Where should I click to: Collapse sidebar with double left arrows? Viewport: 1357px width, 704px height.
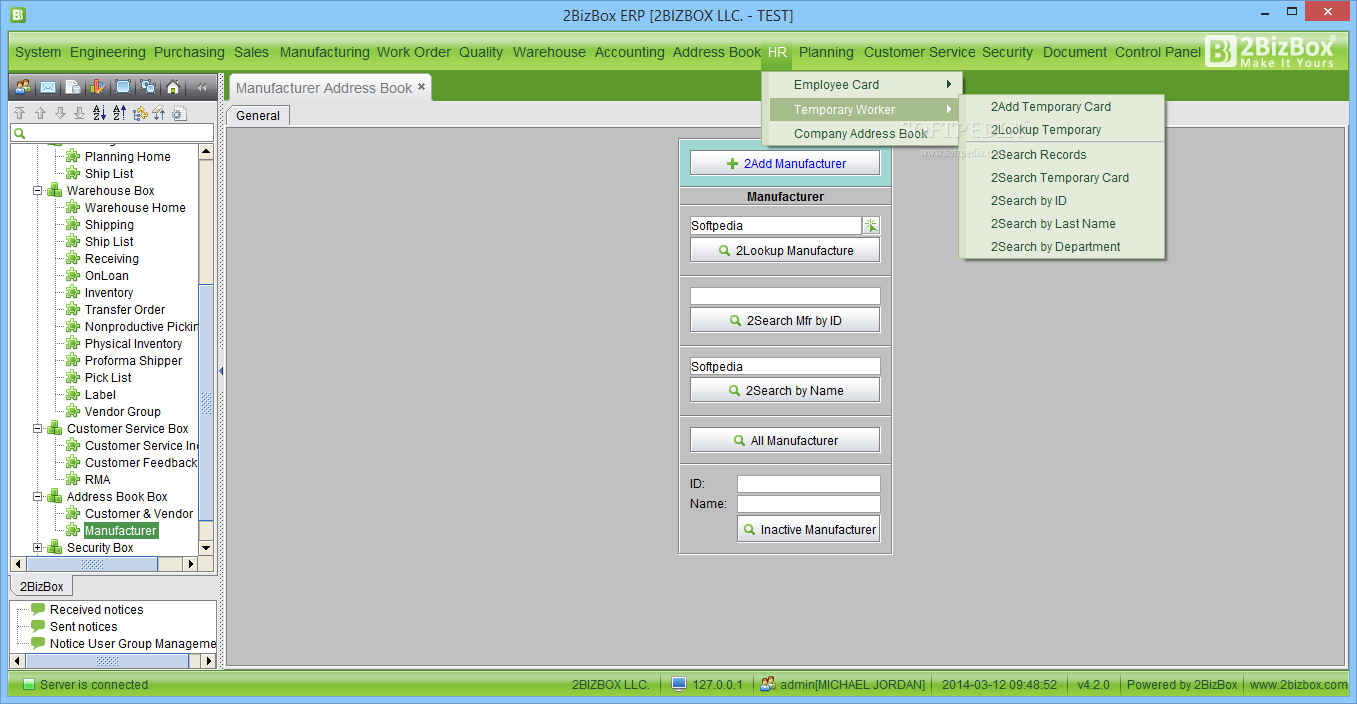pyautogui.click(x=201, y=87)
